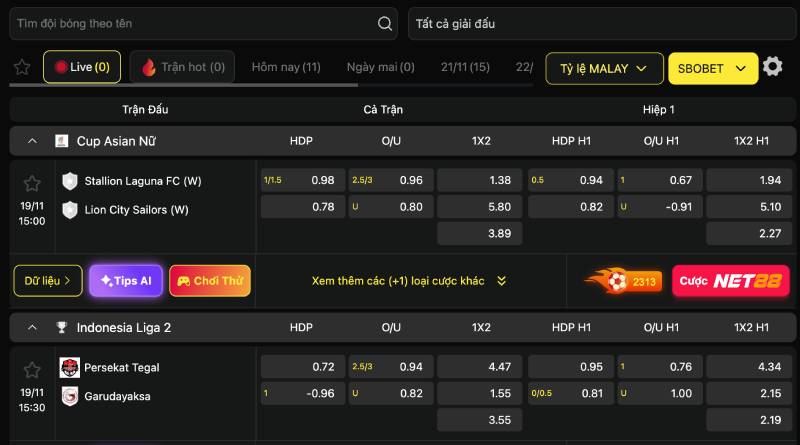Open the settings gear icon

point(772,67)
